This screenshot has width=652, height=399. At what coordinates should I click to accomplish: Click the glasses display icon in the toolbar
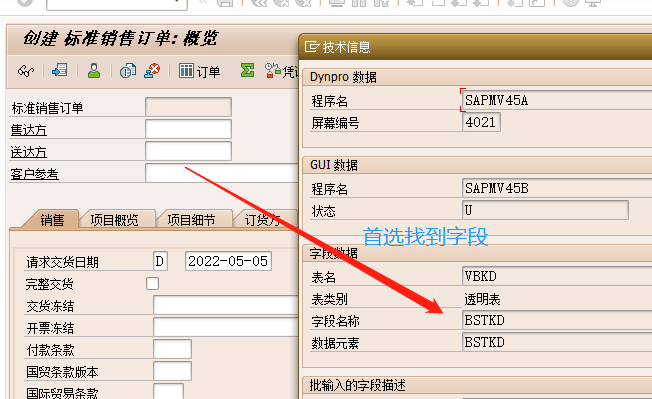click(26, 71)
